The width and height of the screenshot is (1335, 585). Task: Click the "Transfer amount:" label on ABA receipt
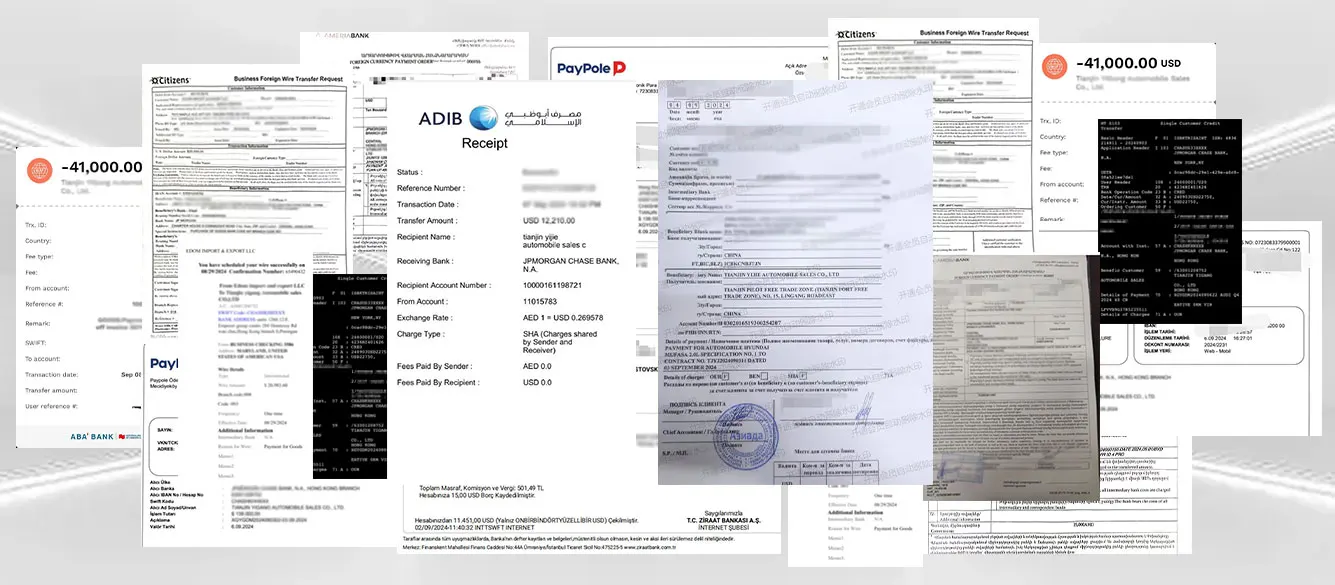click(x=51, y=390)
